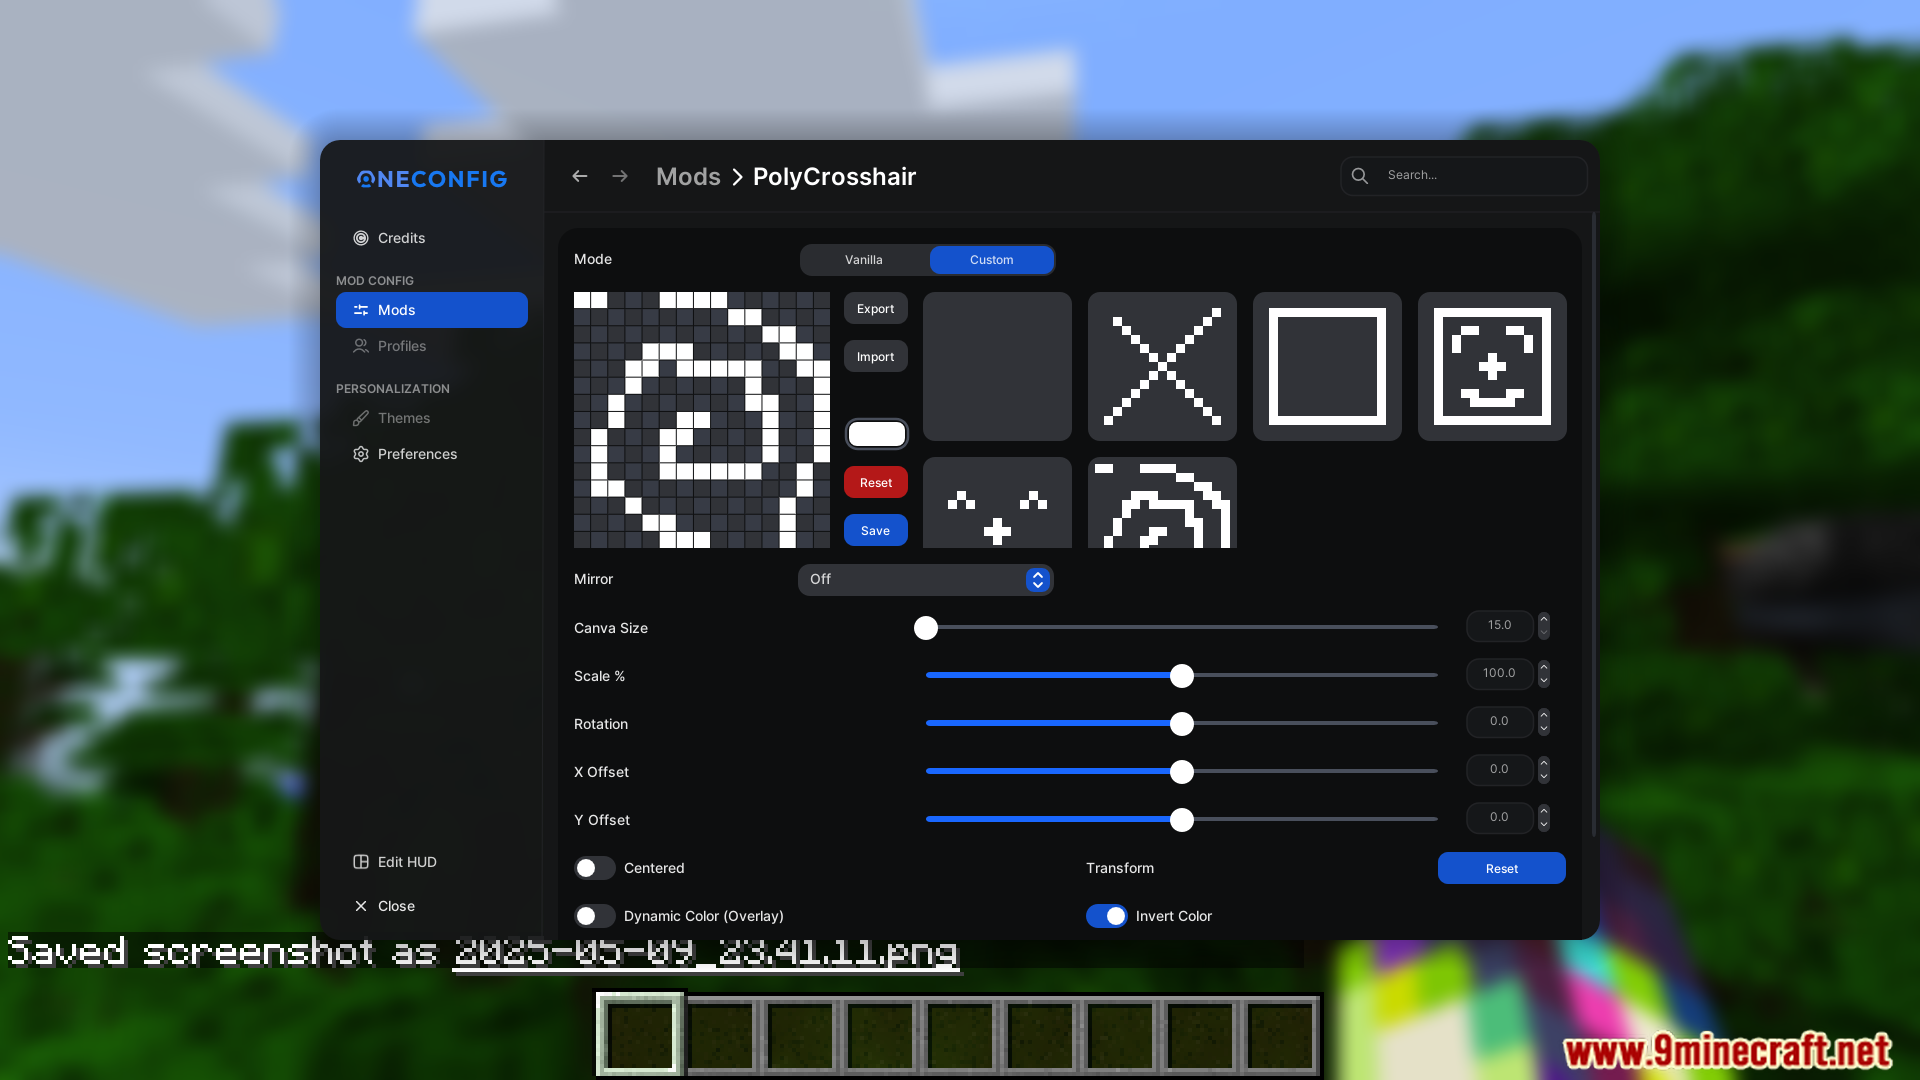Viewport: 1920px width, 1080px height.
Task: Open the white crosshair color picker
Action: pyautogui.click(x=877, y=434)
